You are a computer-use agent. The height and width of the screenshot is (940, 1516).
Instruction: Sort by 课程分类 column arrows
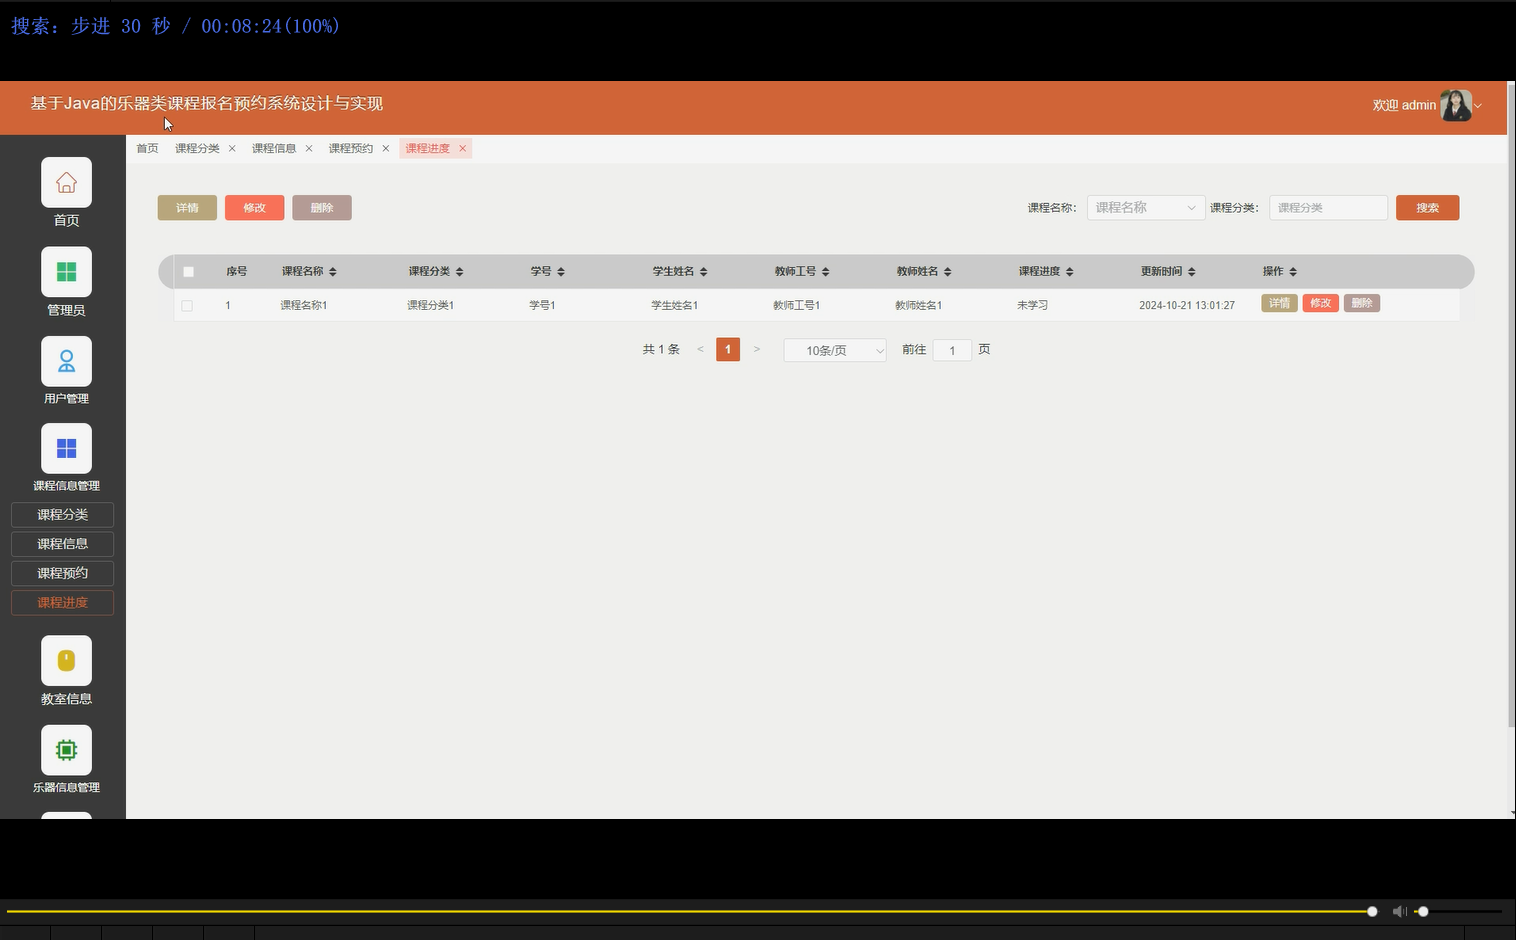[460, 272]
